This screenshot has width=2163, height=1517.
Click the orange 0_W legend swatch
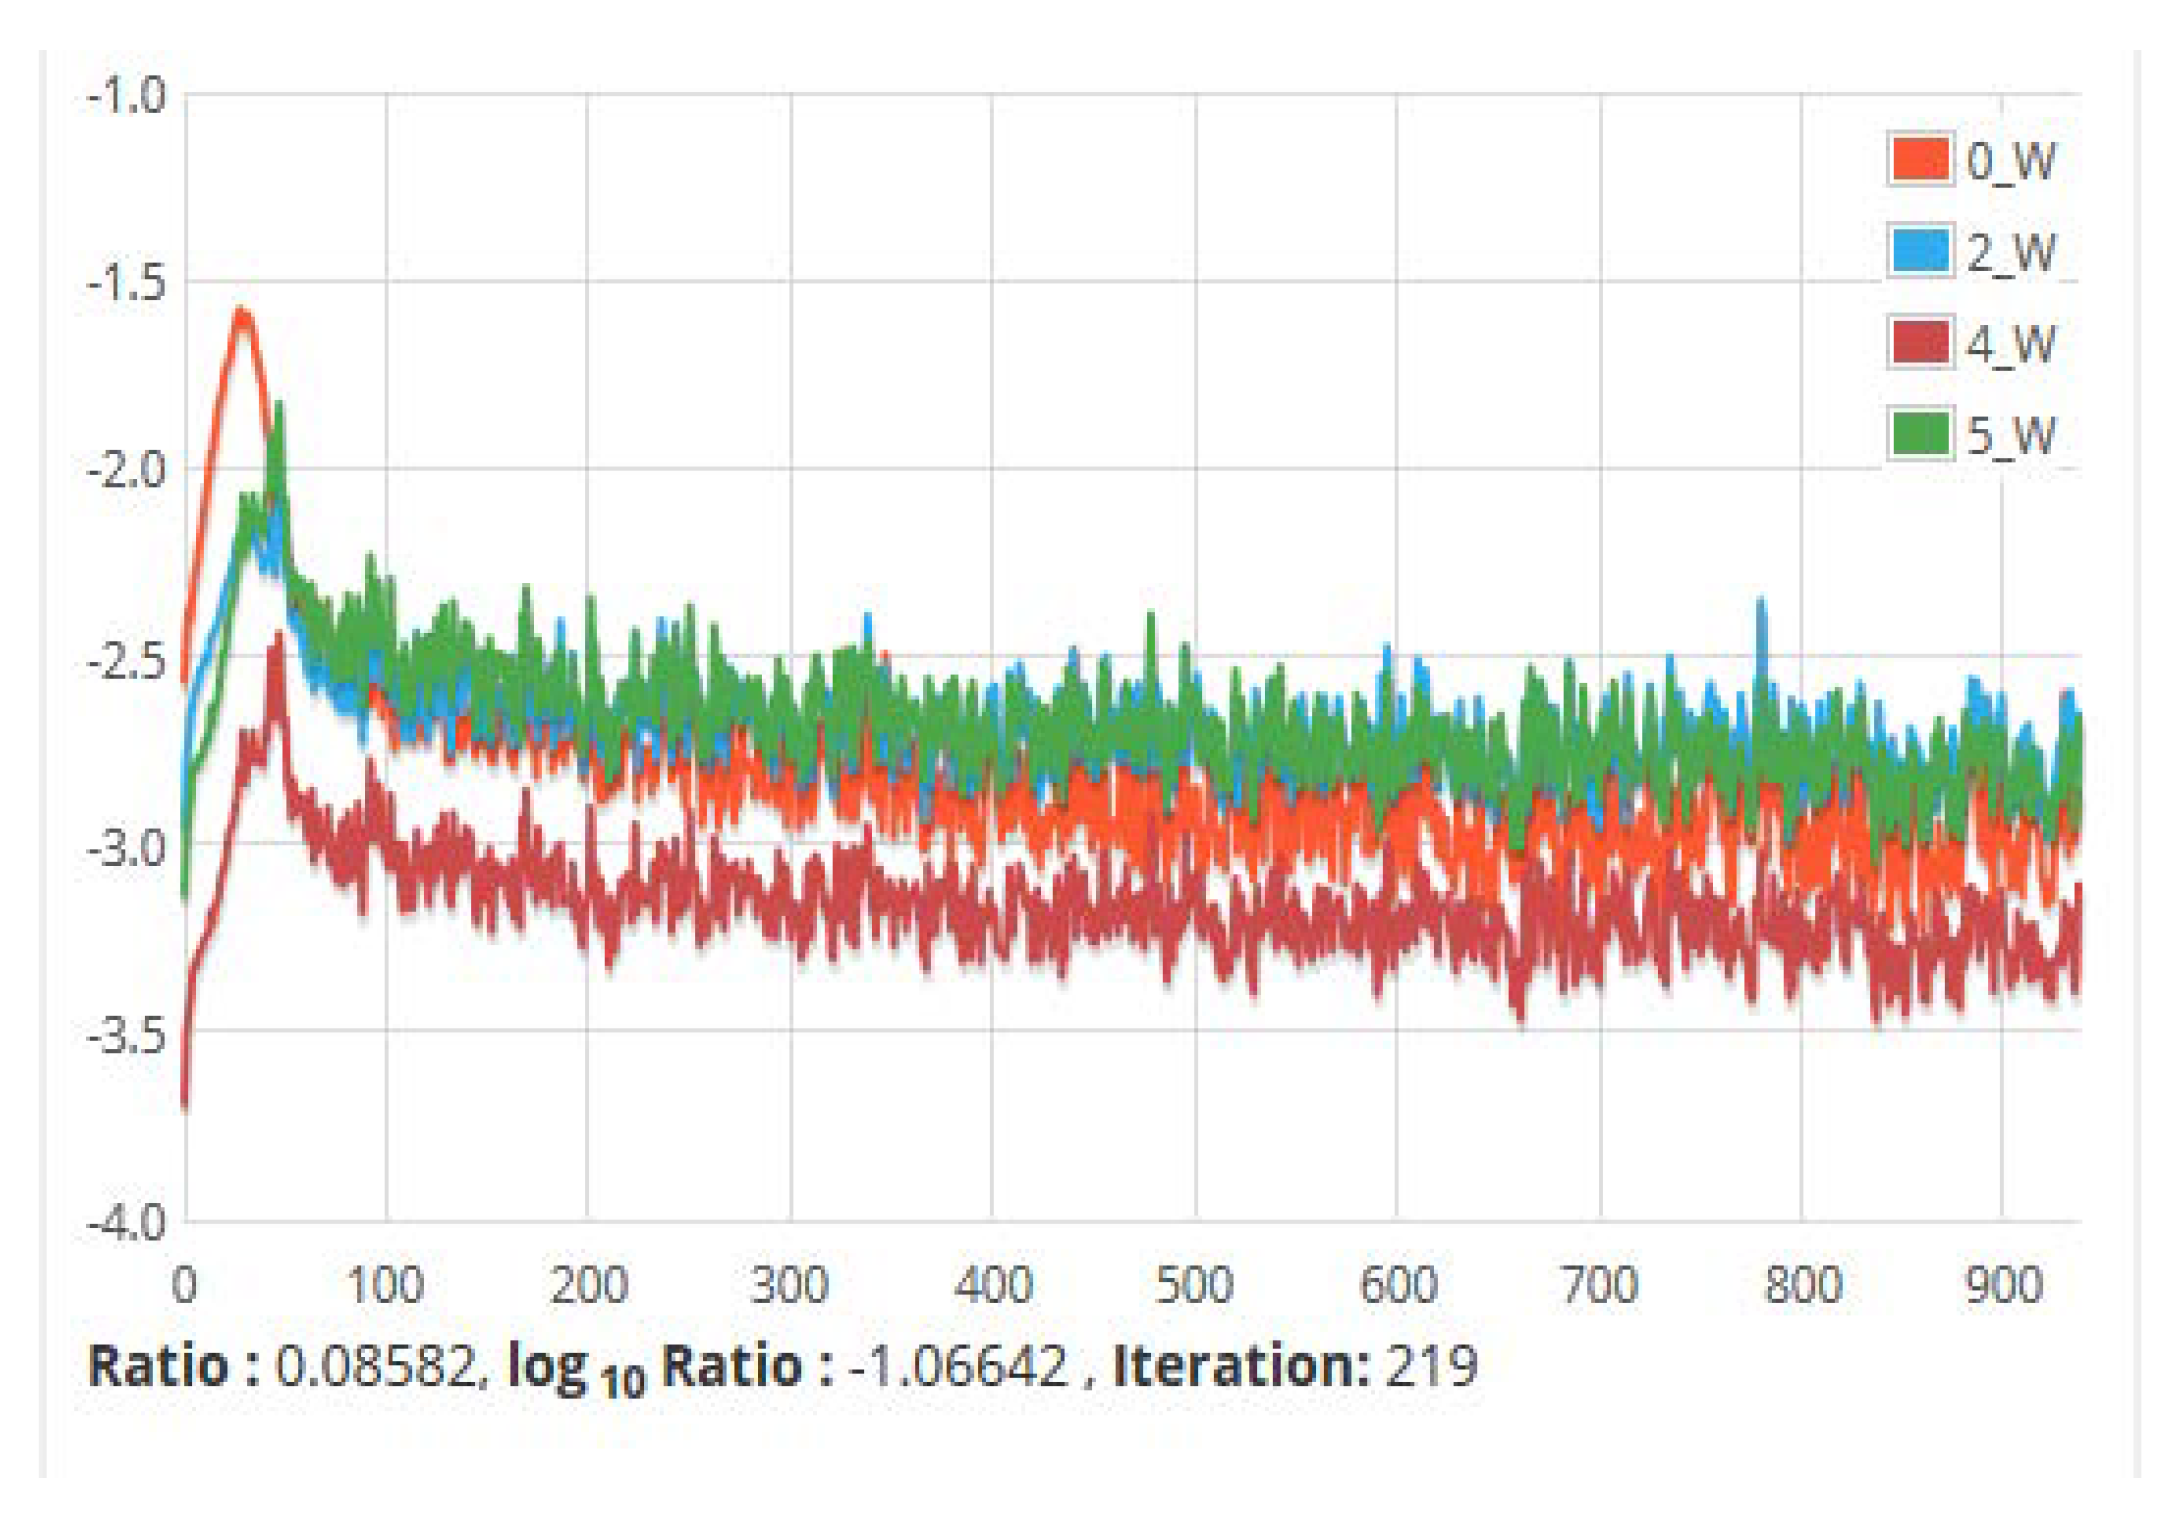pos(1920,159)
